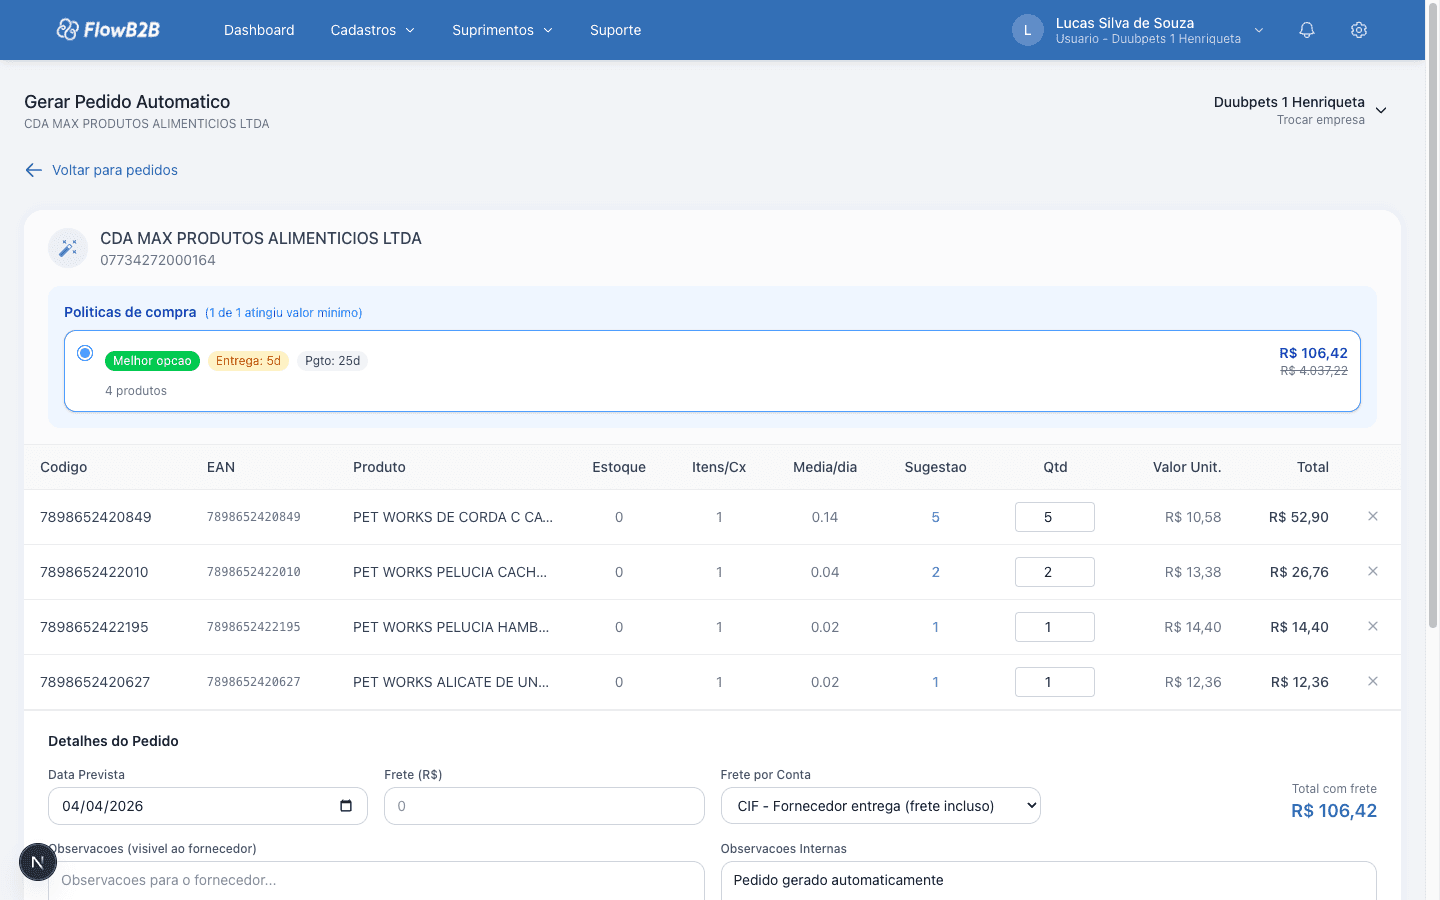Remove the PET WORKS DE CORDA row
The height and width of the screenshot is (900, 1440).
[x=1373, y=516]
